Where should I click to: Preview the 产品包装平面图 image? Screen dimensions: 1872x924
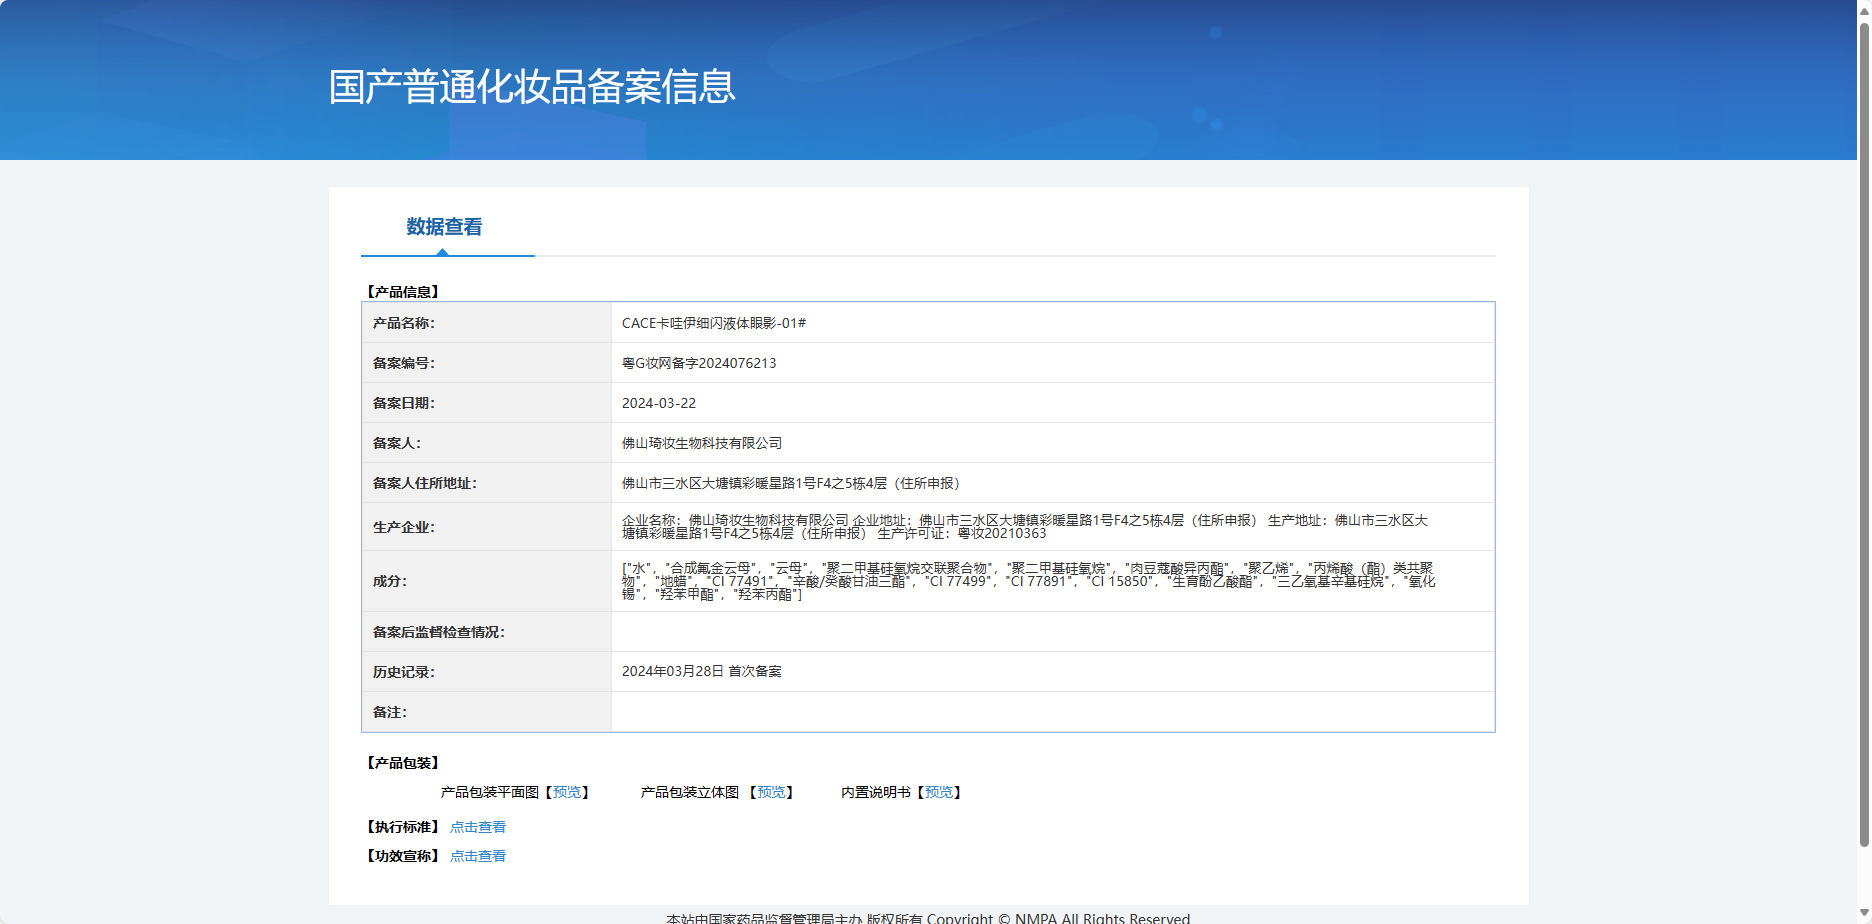(567, 792)
